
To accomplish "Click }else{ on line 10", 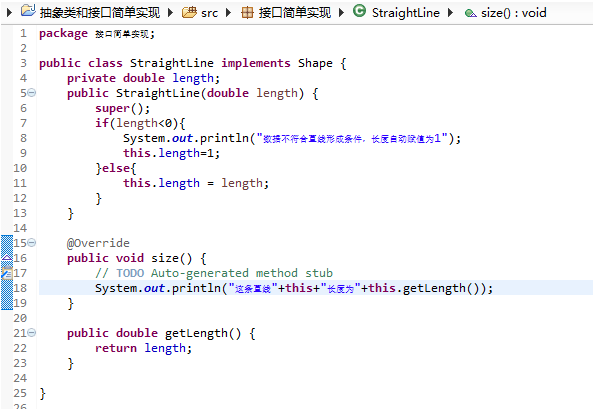I will pyautogui.click(x=116, y=168).
